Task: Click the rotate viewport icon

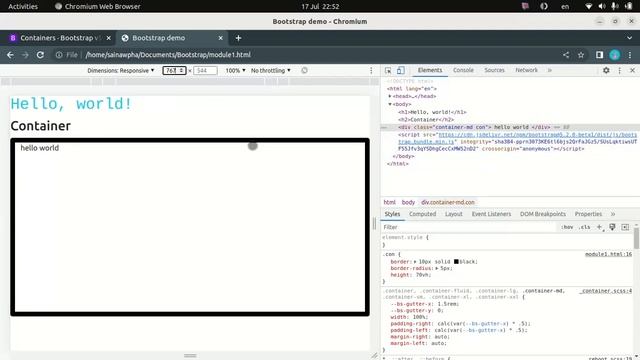Action: 304,70
